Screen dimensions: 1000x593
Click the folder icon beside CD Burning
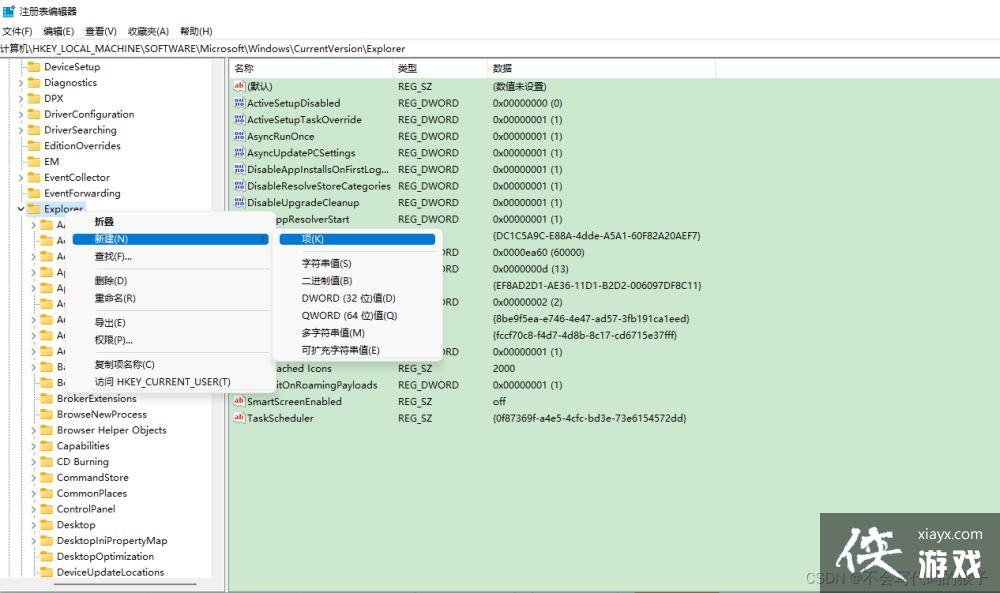46,462
